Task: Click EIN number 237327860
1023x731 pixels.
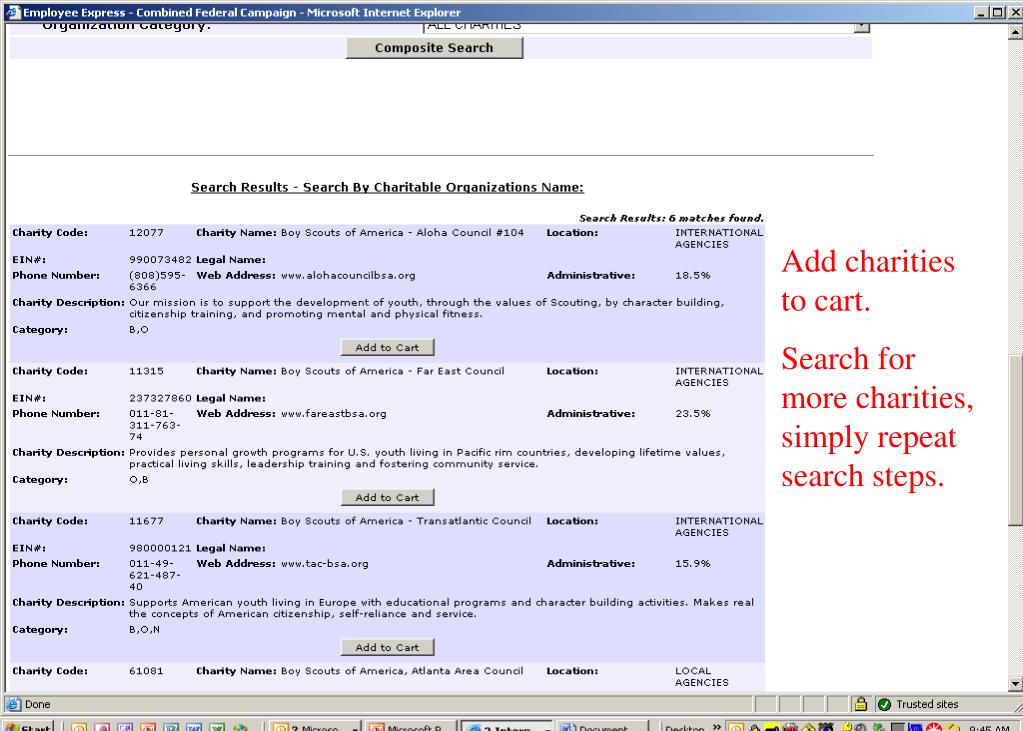Action: coord(160,398)
